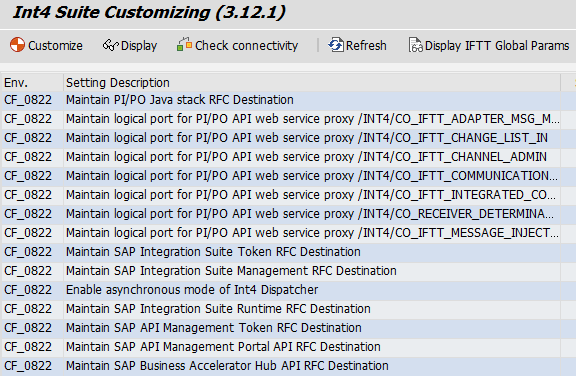
Task: Click the Customize icon in the toolbar
Action: [17, 45]
